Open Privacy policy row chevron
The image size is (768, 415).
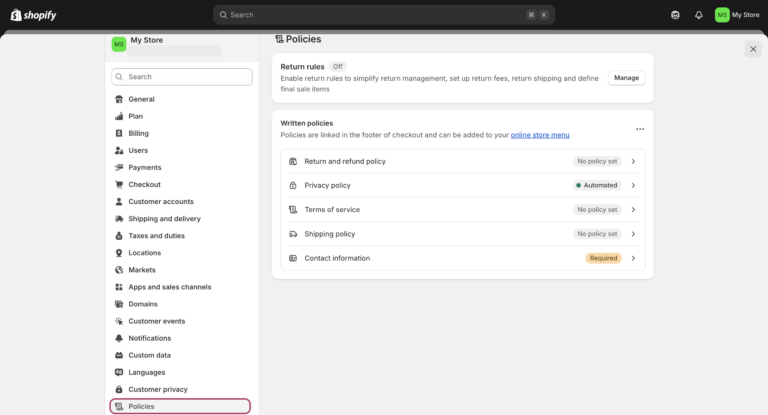(633, 185)
